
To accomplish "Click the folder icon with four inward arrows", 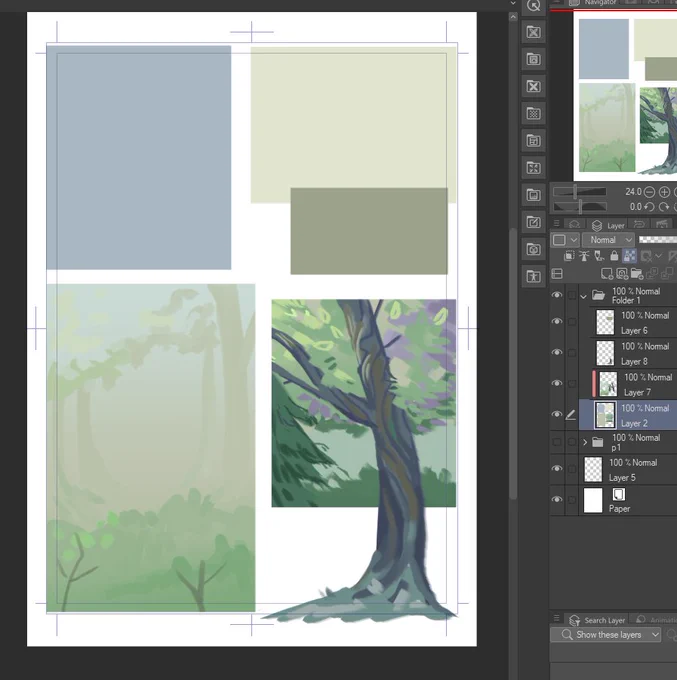I will click(533, 168).
